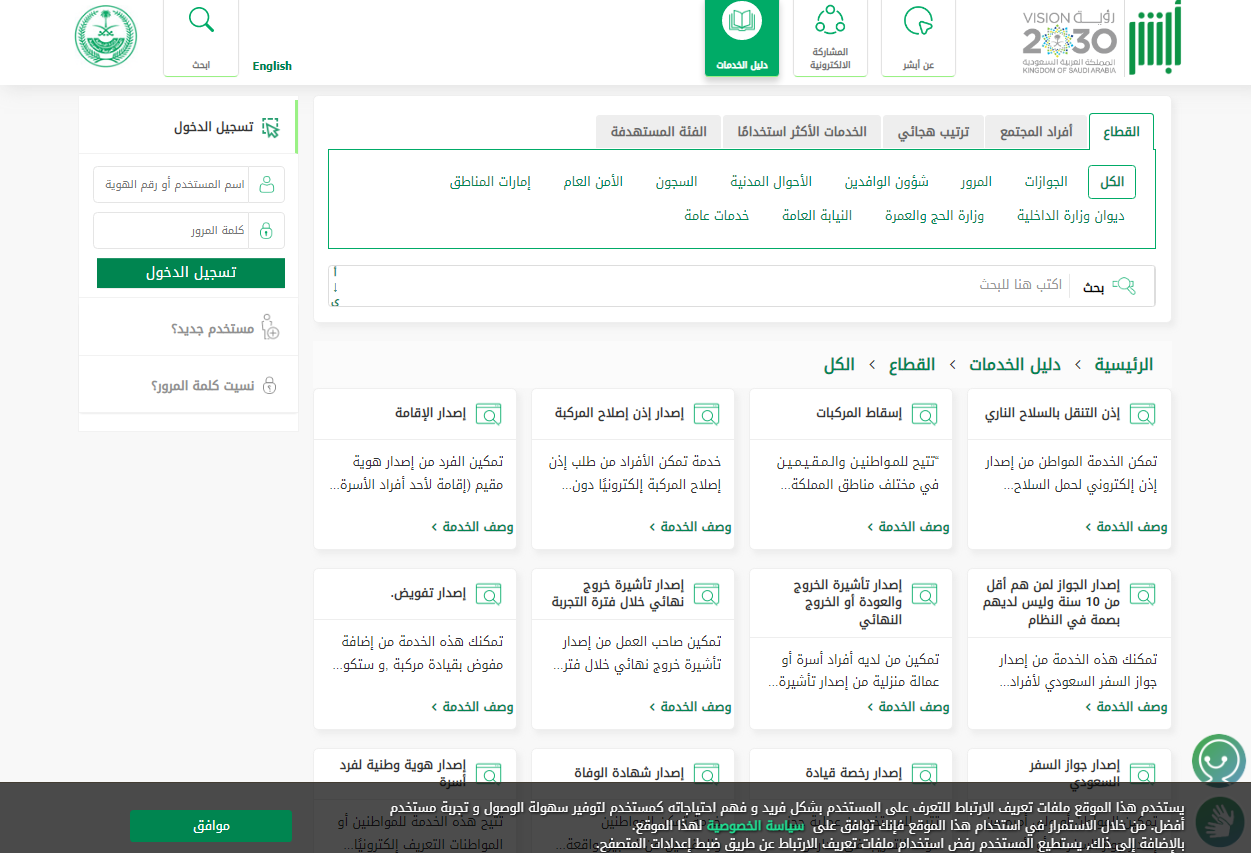
Task: Switch to الخدمات الأكثر استخدامًا tab
Action: pos(801,132)
